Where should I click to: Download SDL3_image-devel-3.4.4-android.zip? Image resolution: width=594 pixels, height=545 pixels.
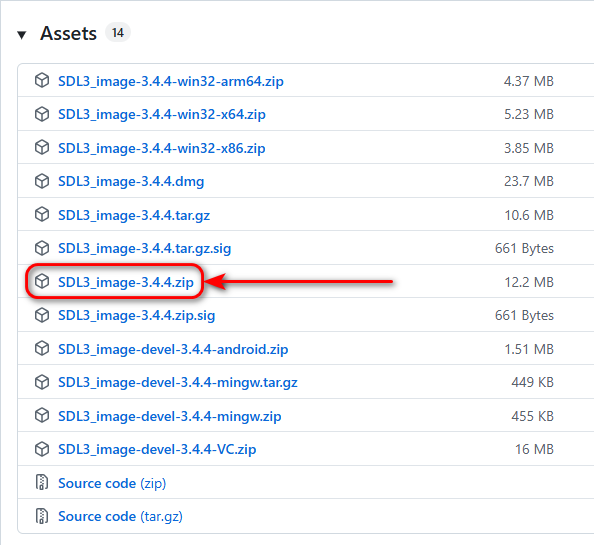pos(173,349)
